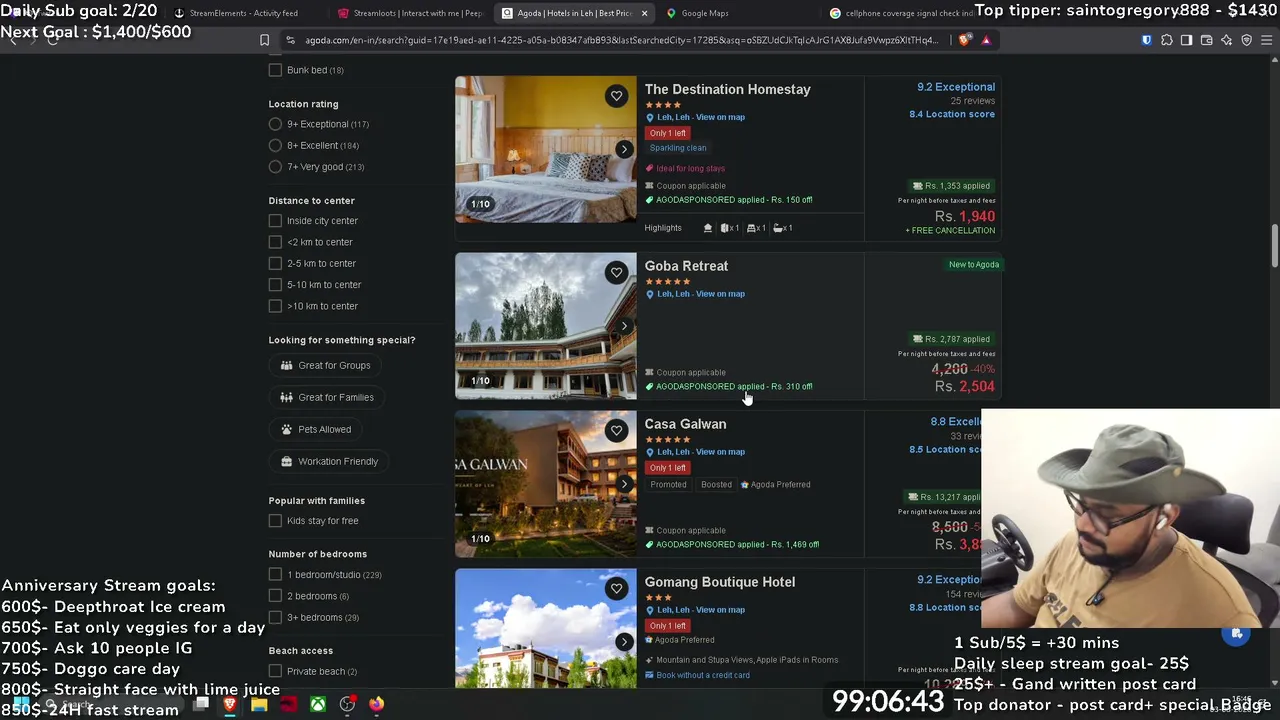
Task: Open Firefox from the taskbar
Action: tap(376, 704)
